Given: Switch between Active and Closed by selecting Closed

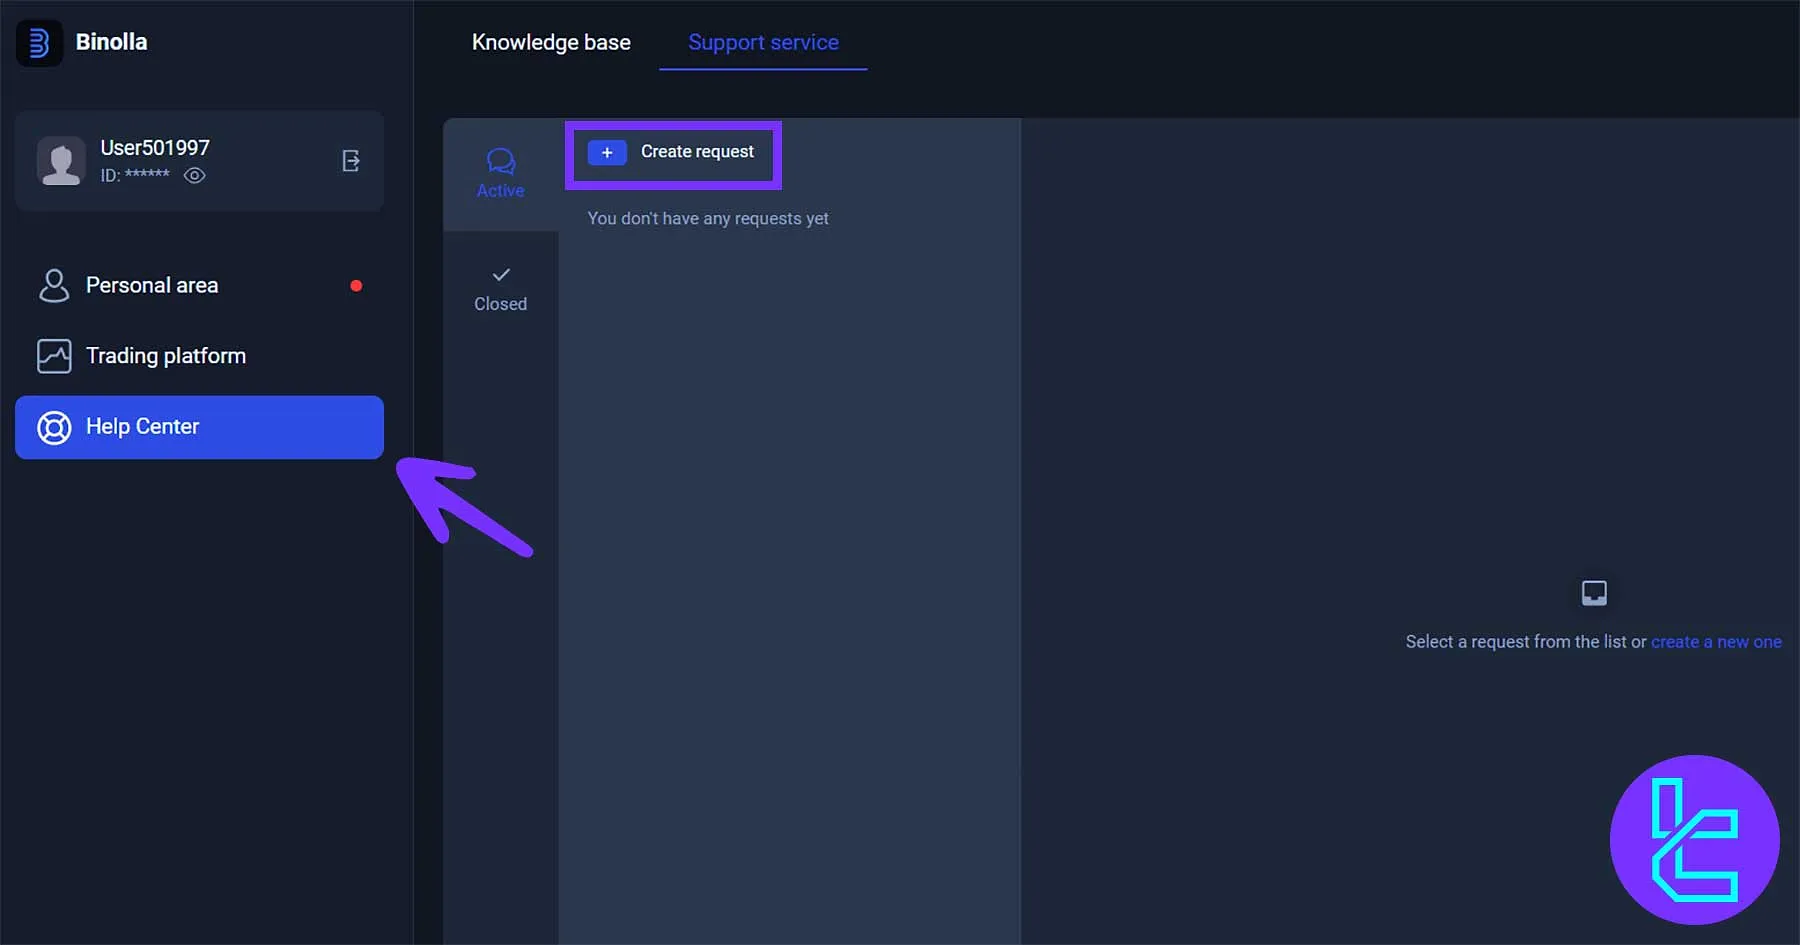Looking at the screenshot, I should coord(500,288).
